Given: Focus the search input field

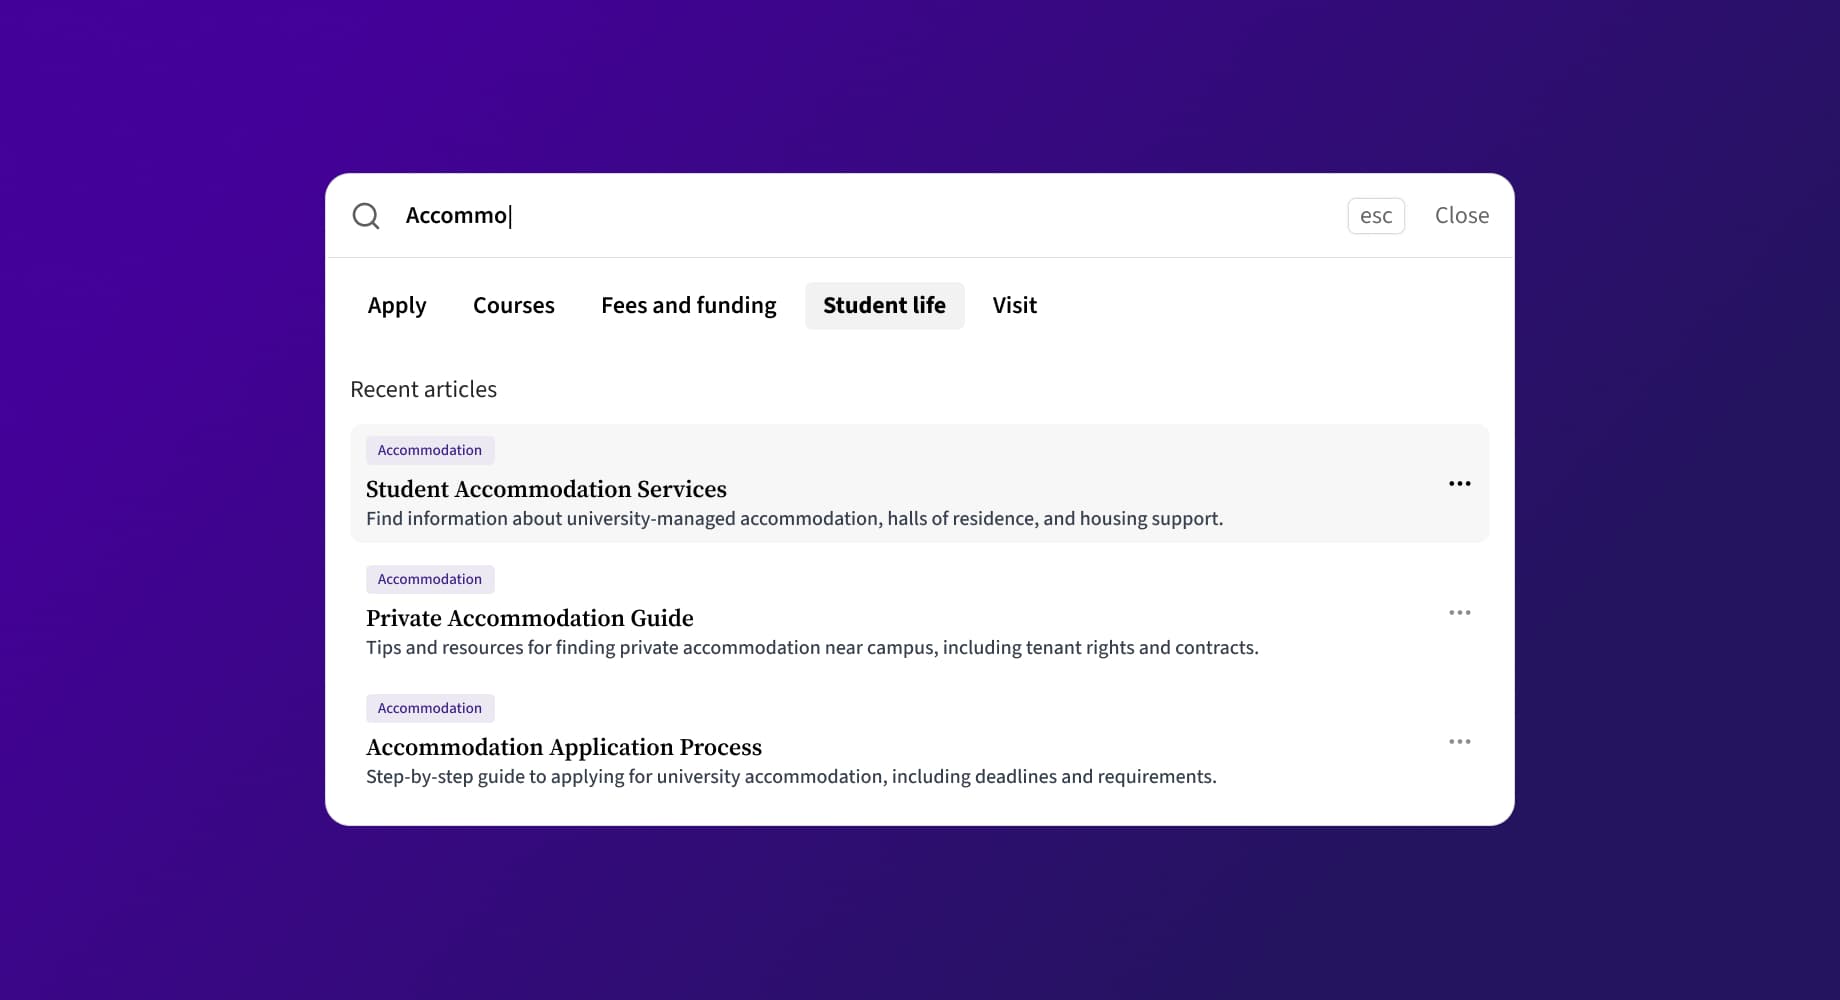Looking at the screenshot, I should (x=860, y=216).
